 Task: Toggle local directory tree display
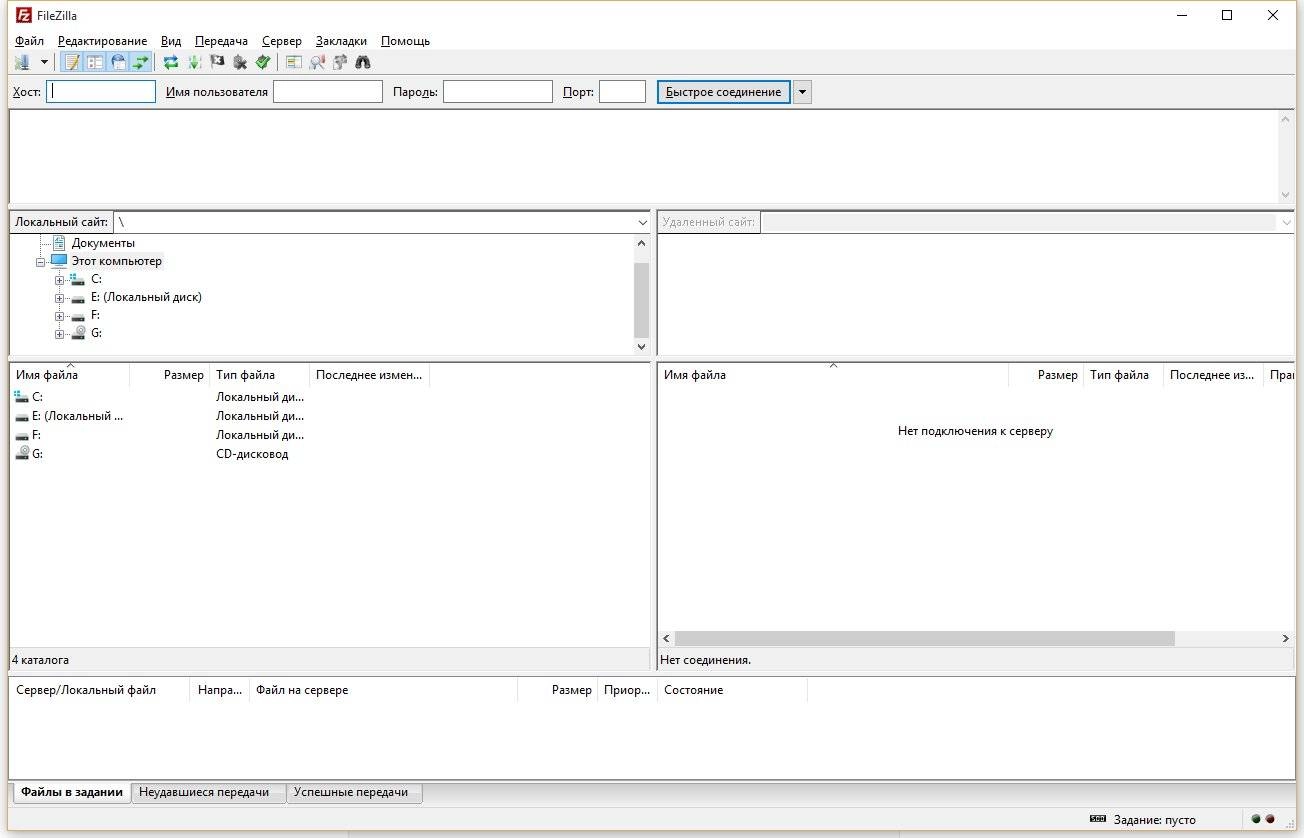[95, 62]
